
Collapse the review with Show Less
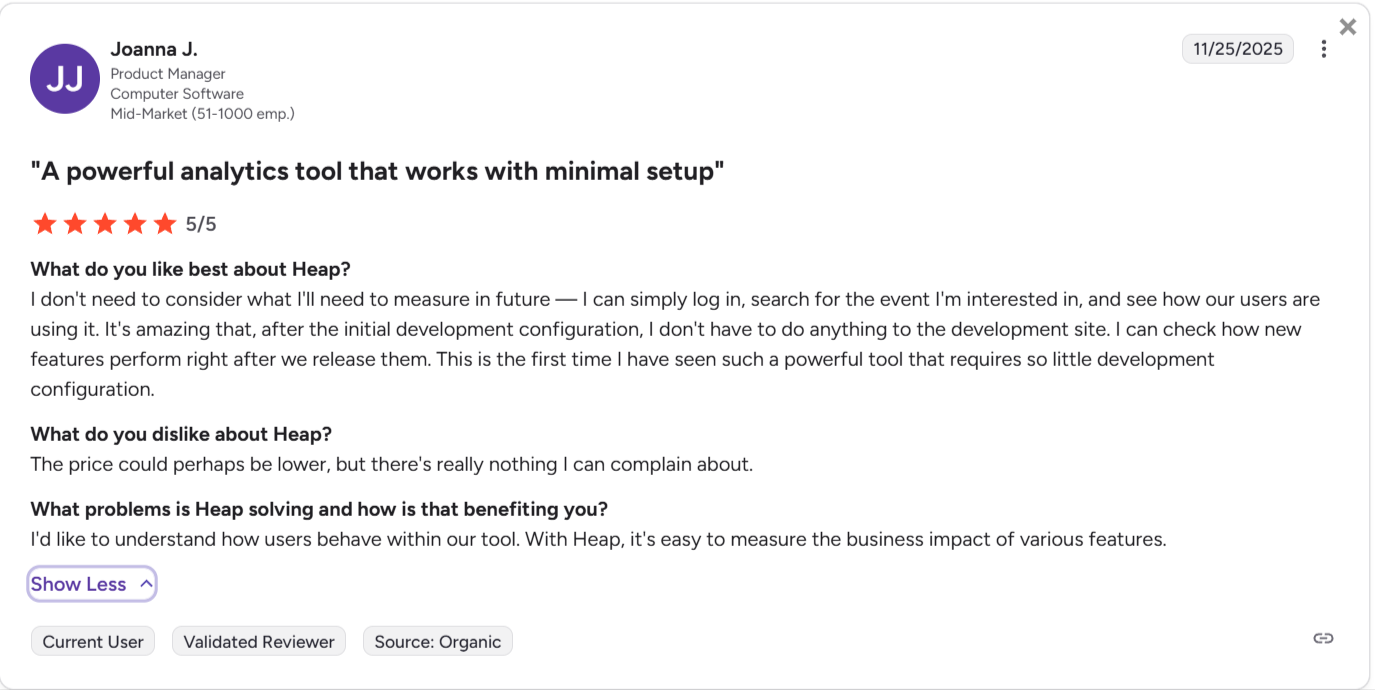tap(92, 585)
